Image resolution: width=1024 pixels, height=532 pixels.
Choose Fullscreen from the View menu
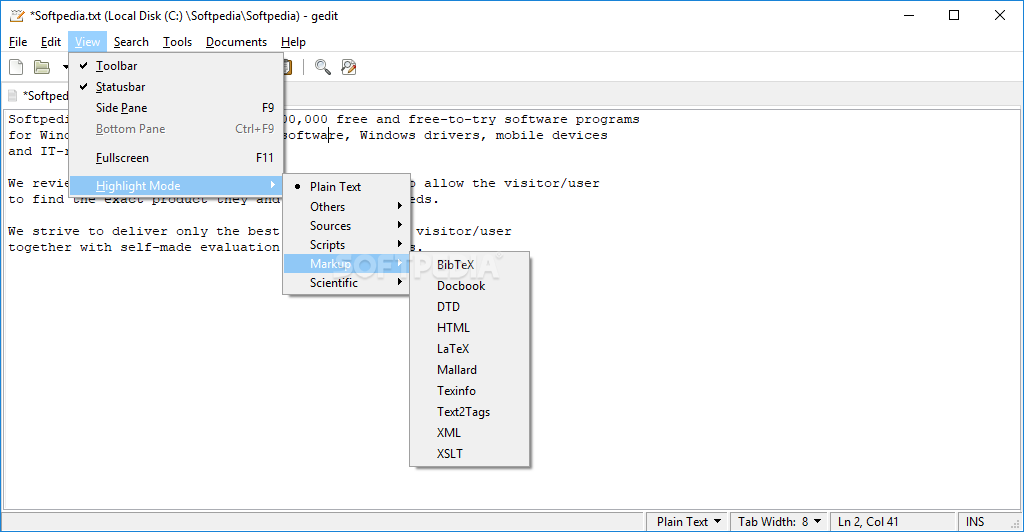[x=176, y=158]
